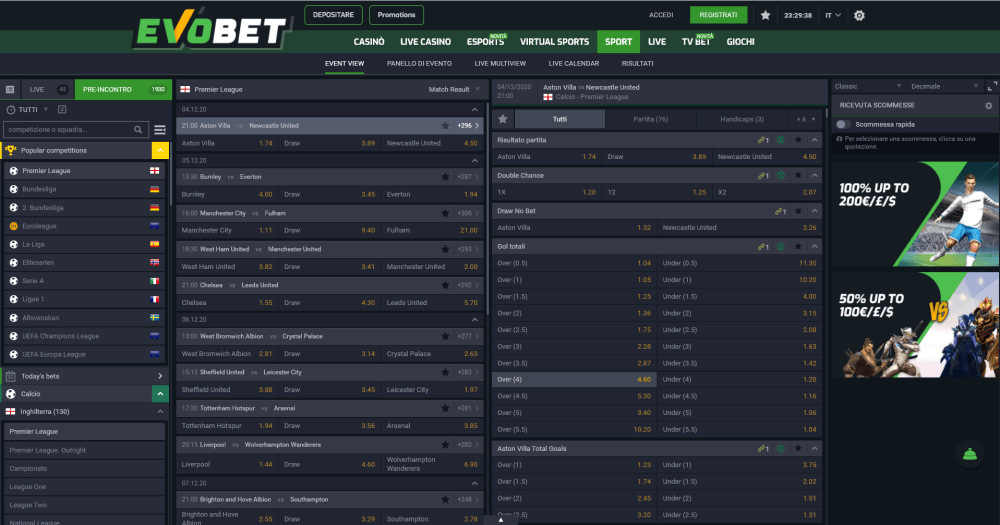Select the Partita (76) market tab
This screenshot has height=525, width=1000.
(x=651, y=119)
